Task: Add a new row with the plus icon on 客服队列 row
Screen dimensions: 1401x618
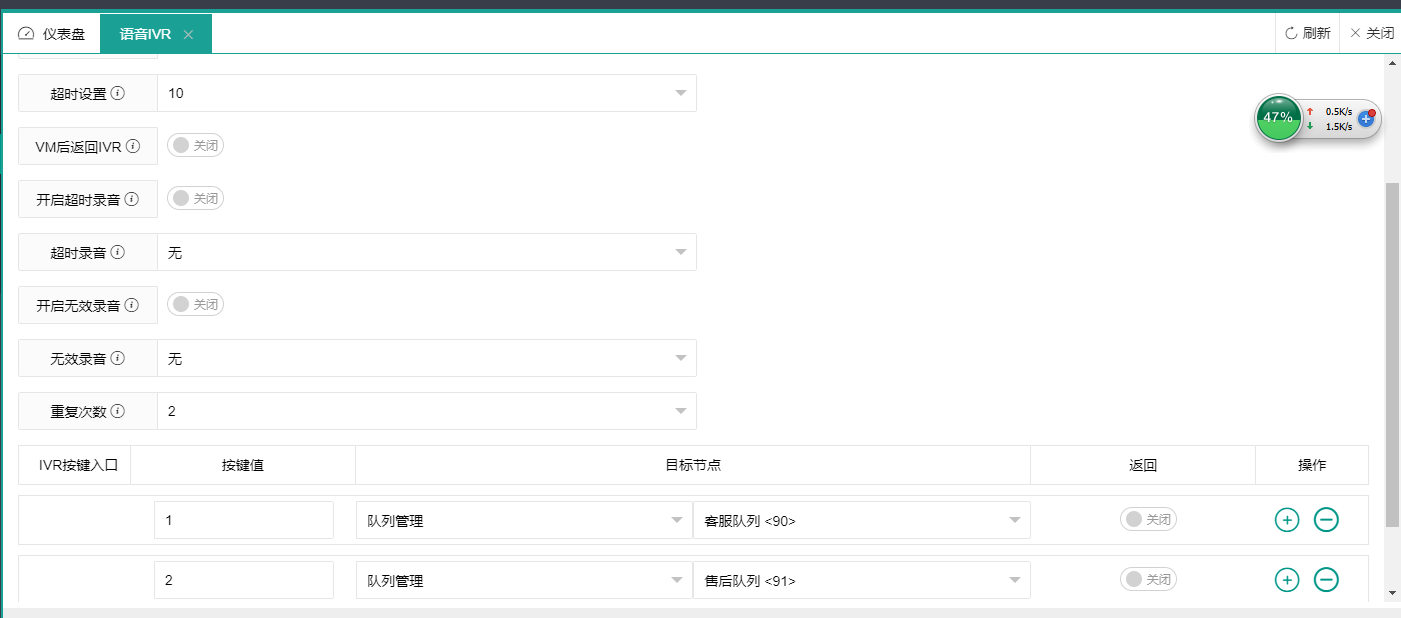Action: 1287,519
